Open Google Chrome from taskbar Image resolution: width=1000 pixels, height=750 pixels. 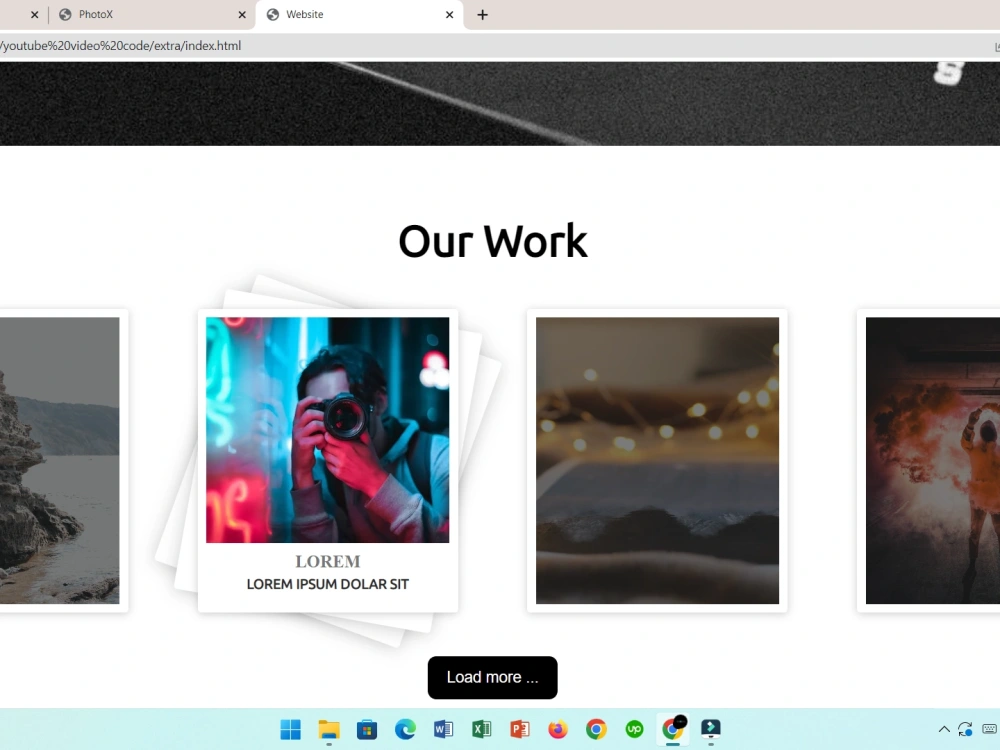(596, 729)
